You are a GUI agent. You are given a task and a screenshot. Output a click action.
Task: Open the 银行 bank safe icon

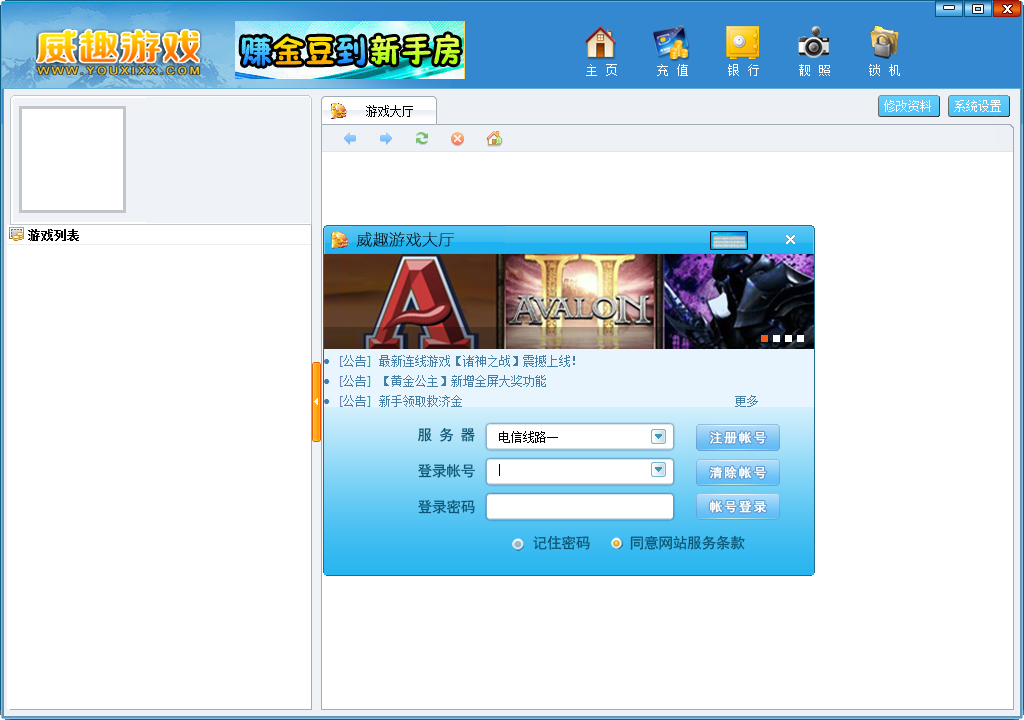(x=743, y=52)
